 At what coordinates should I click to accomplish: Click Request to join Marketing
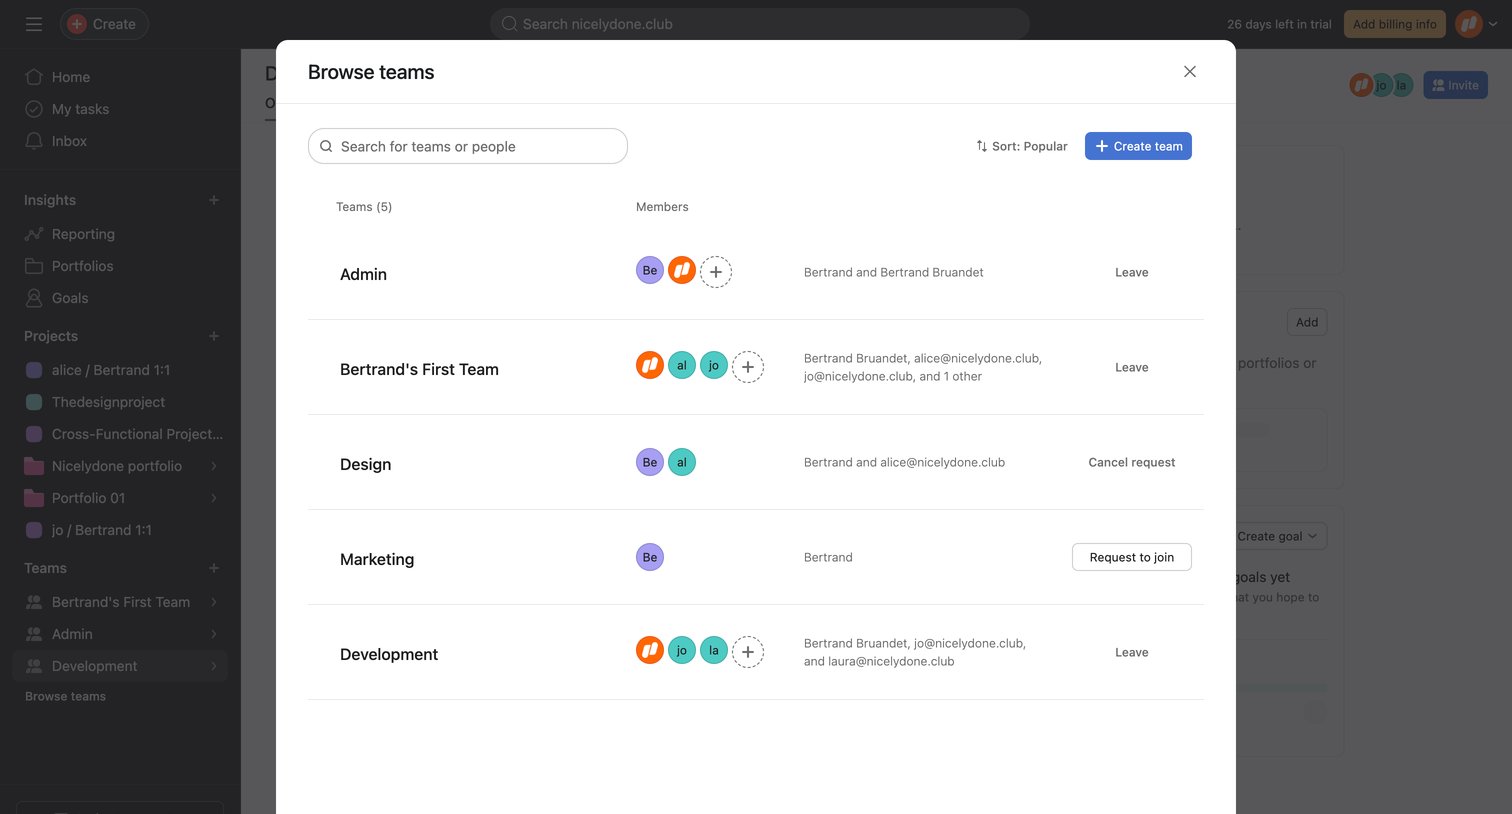click(x=1132, y=557)
